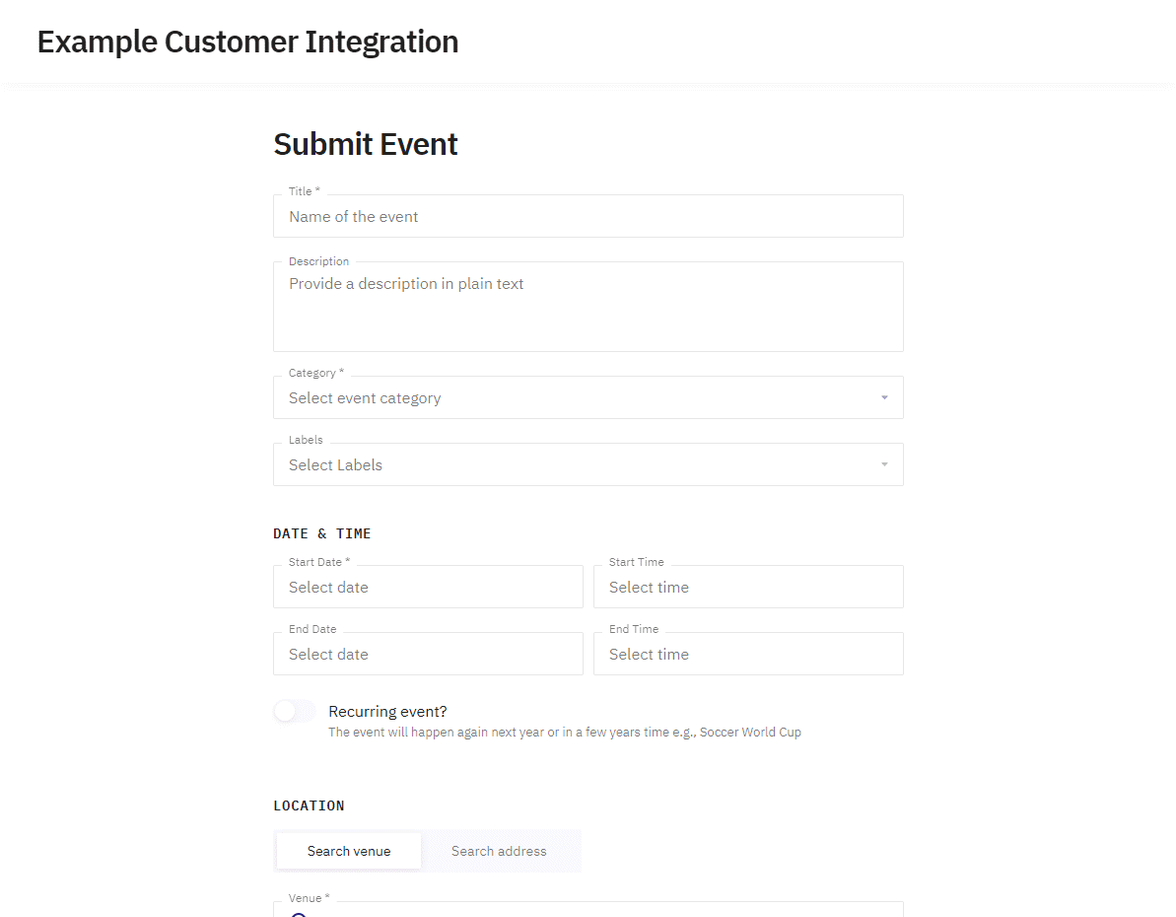Open the Category dropdown caret icon
The height and width of the screenshot is (917, 1176).
point(884,397)
